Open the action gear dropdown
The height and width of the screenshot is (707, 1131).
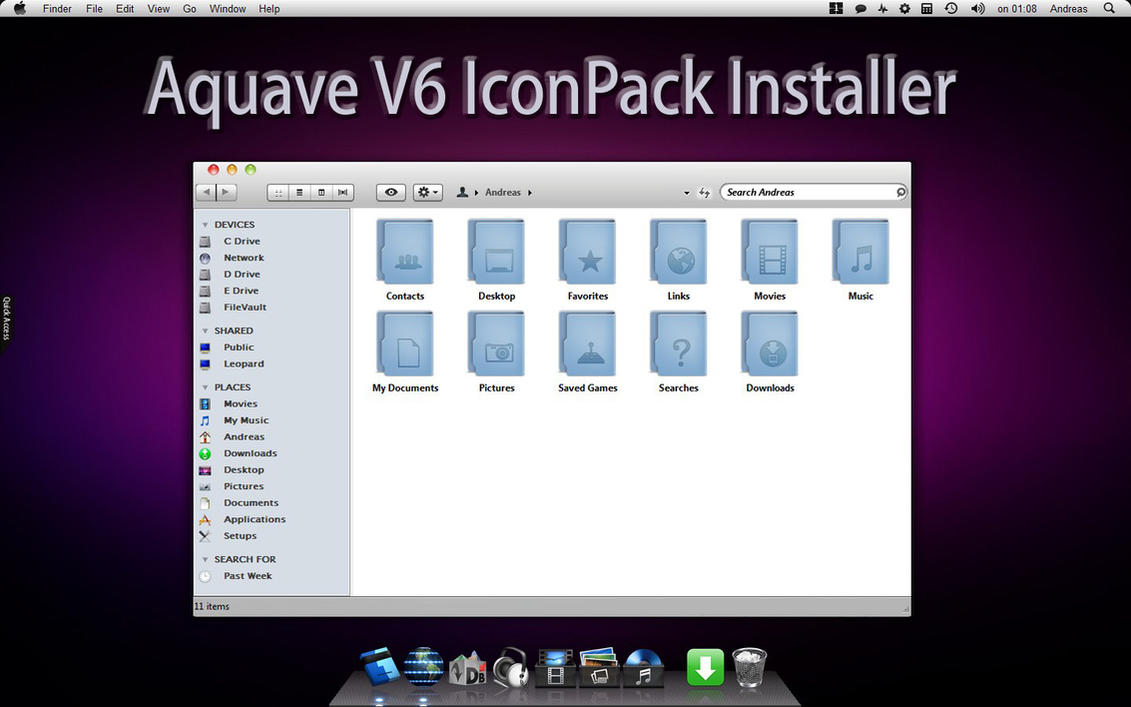428,193
